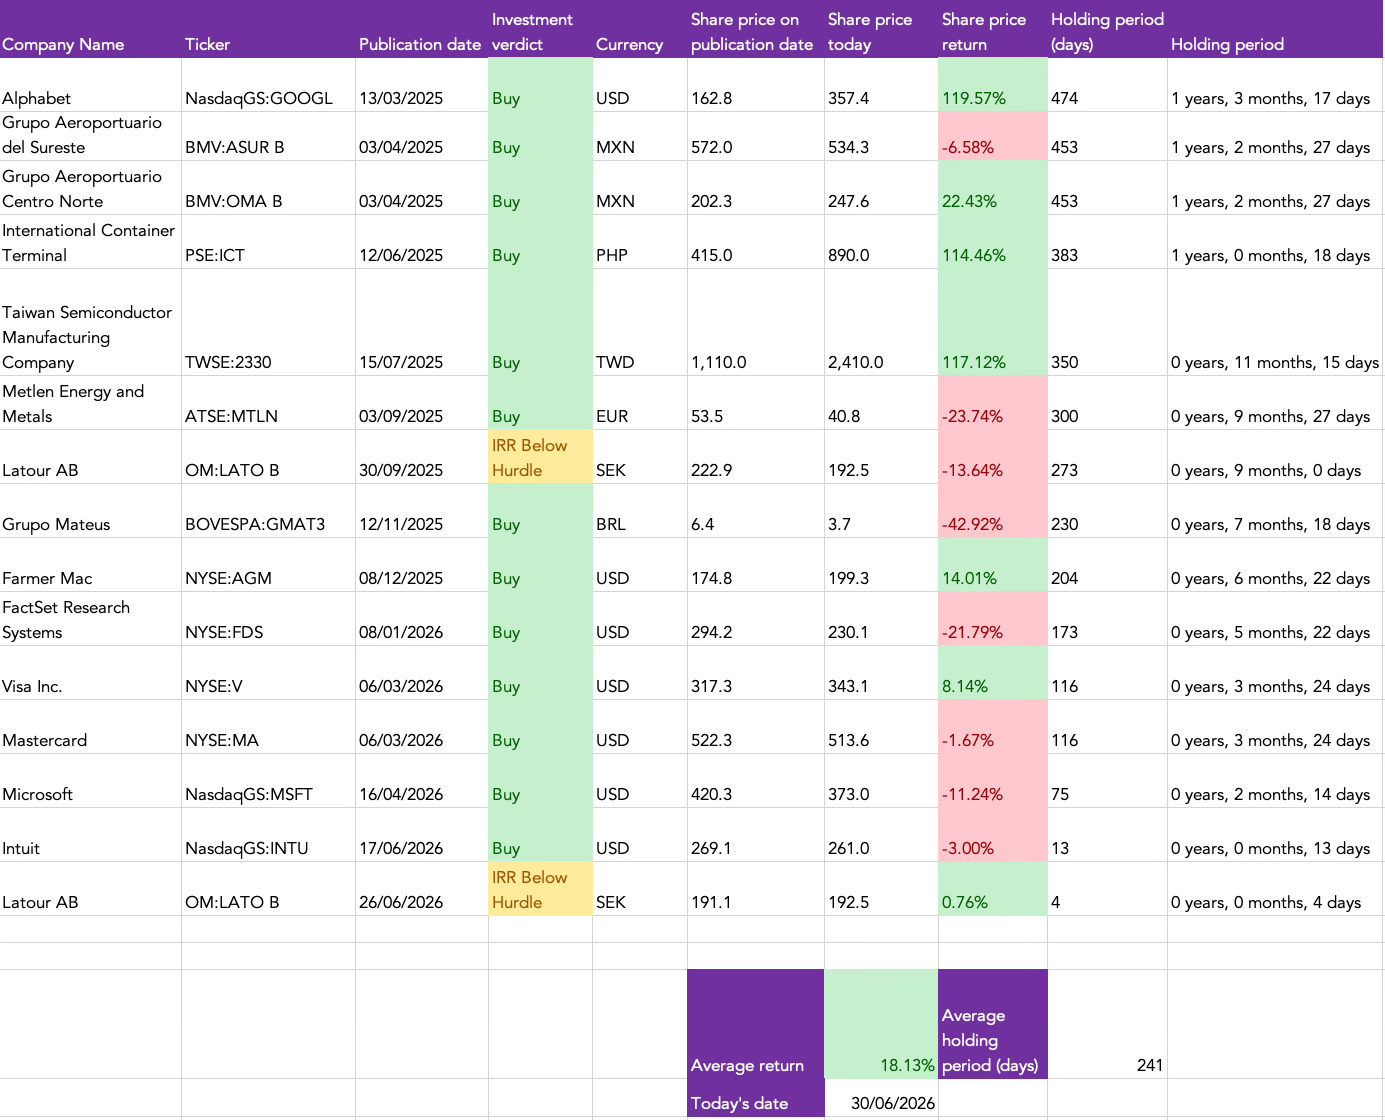The height and width of the screenshot is (1120, 1385).
Task: Click the BMV:OMA B ticker cell
Action: tap(268, 188)
